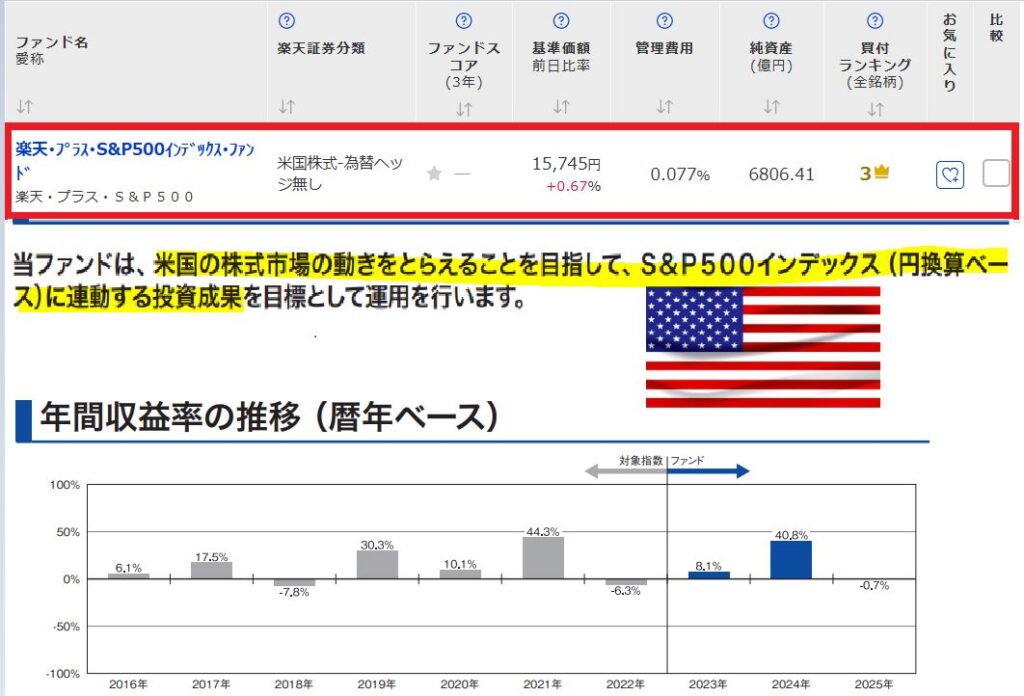This screenshot has height=696, width=1024.
Task: Click the gray star fund score icon
Action: click(x=434, y=174)
